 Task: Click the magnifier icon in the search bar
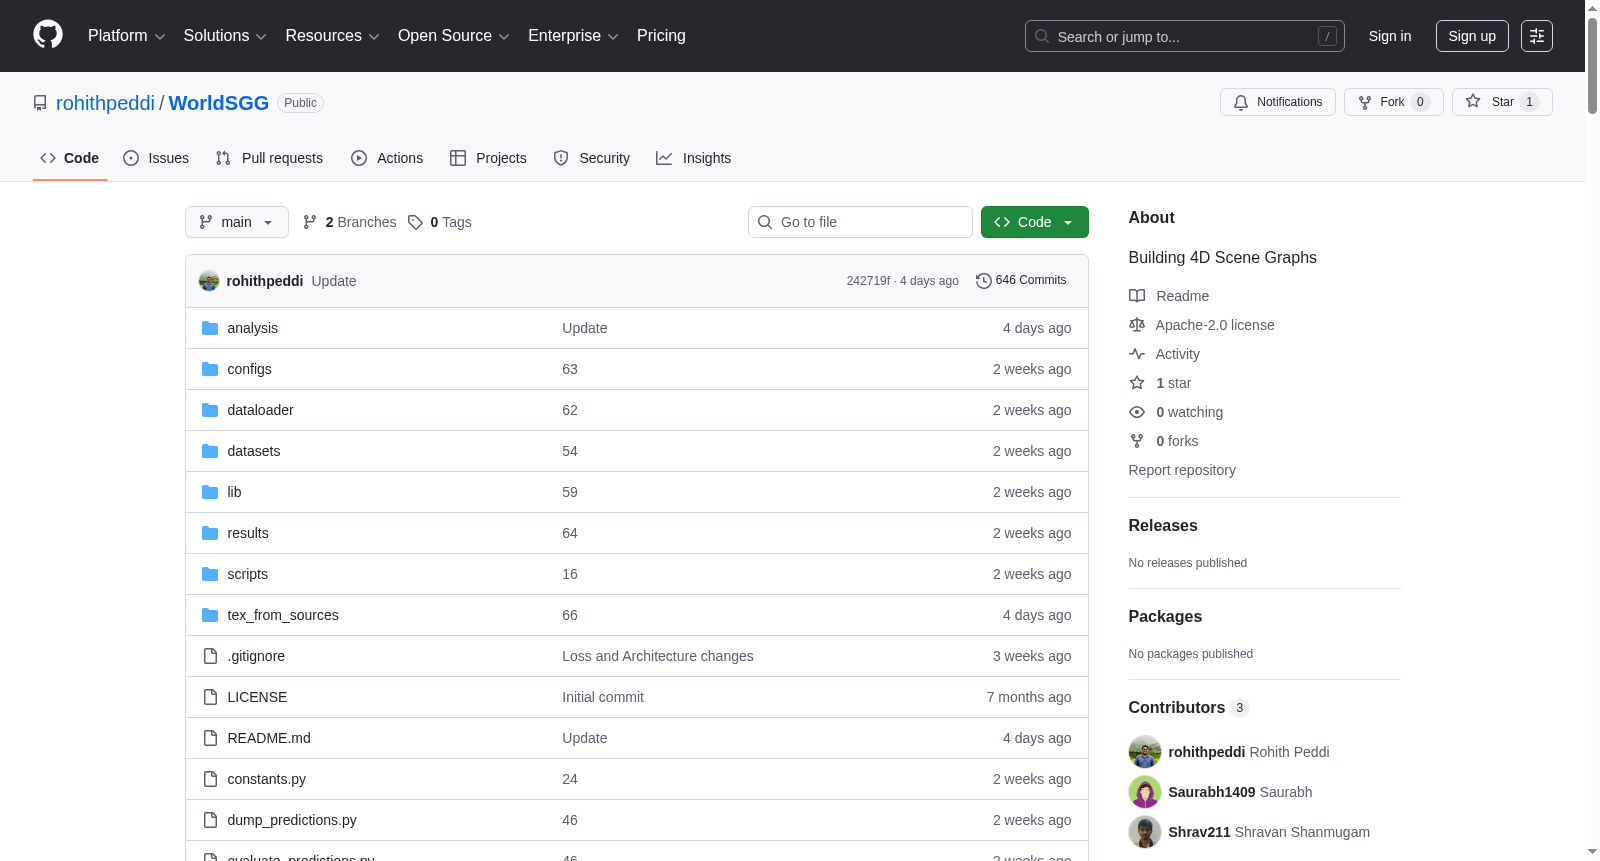[x=1042, y=36]
